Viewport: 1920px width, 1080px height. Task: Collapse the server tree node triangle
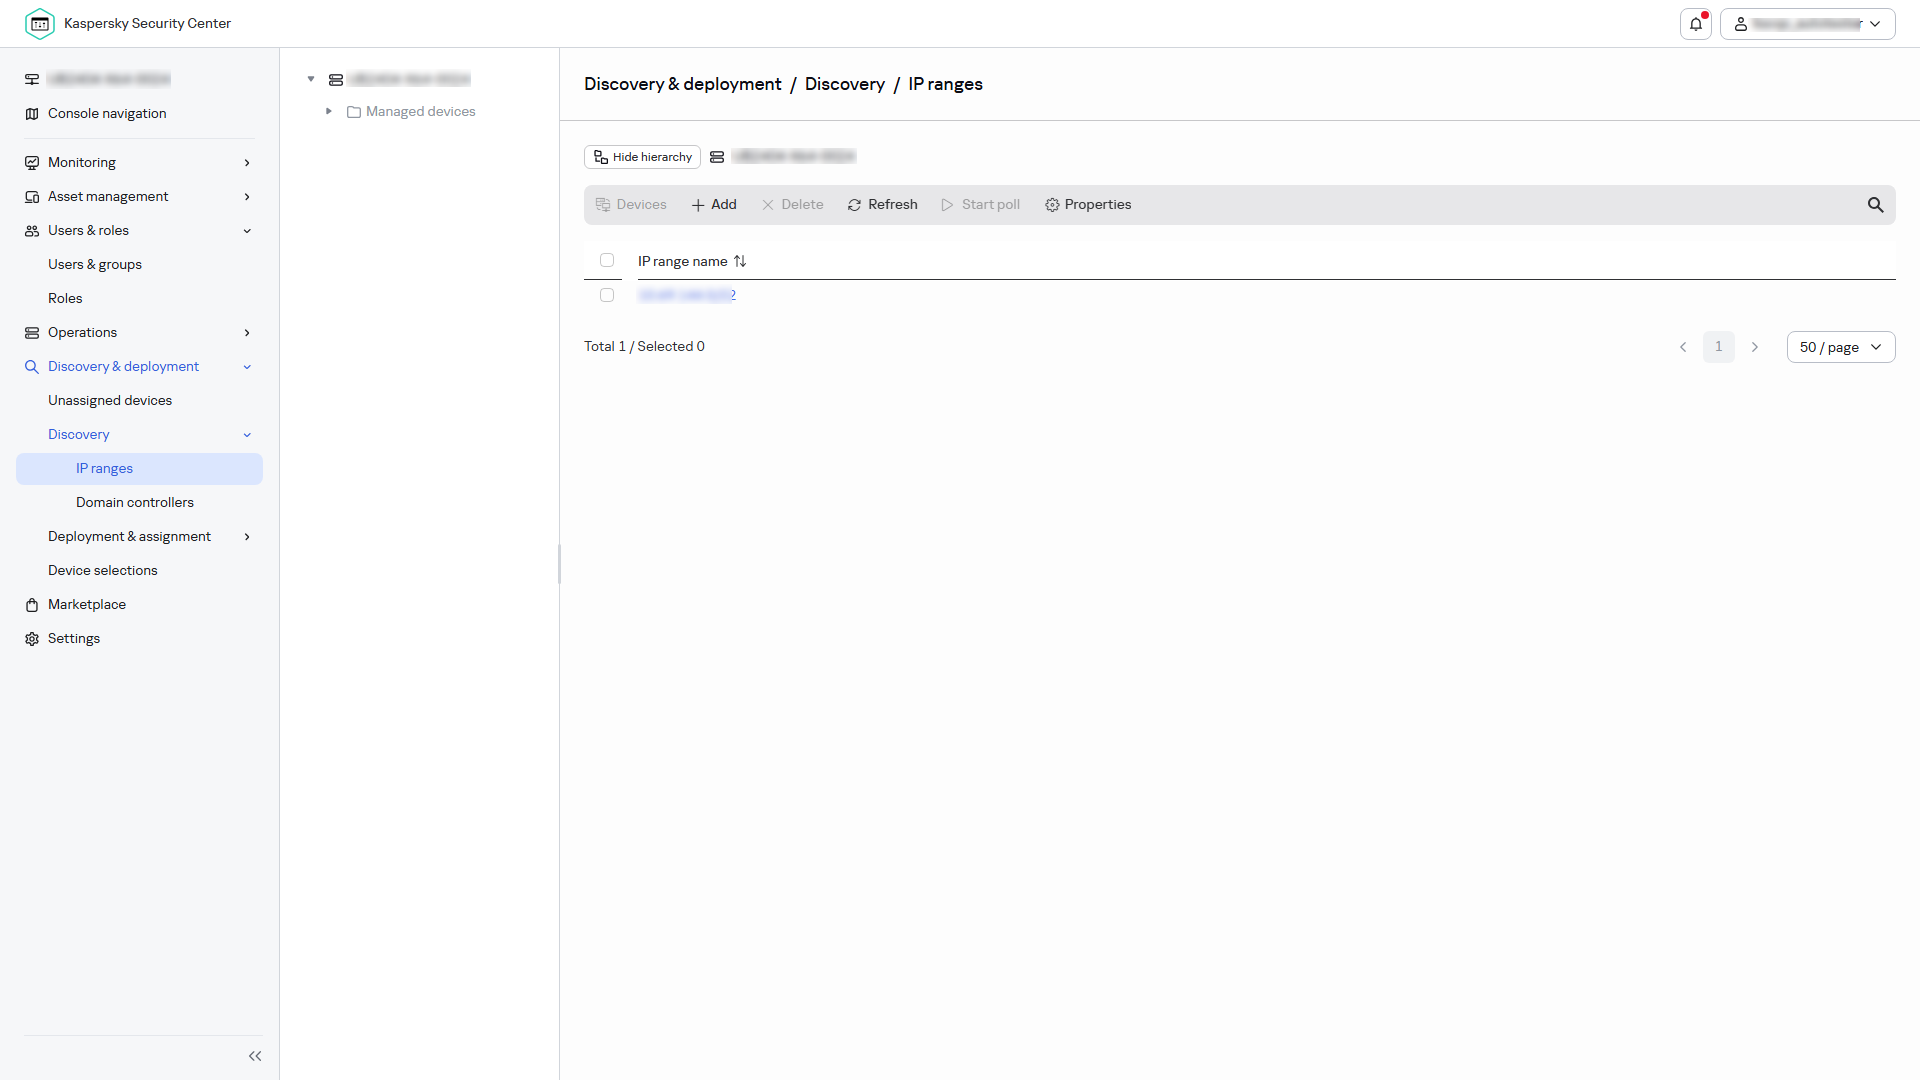click(x=311, y=79)
